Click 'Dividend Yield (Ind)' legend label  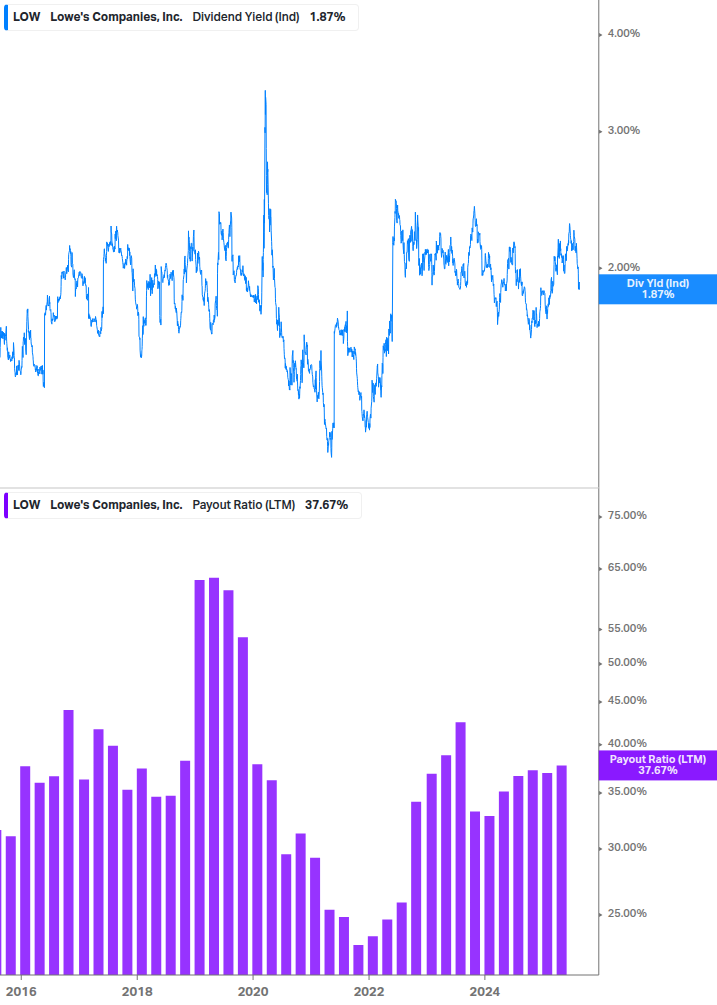click(x=246, y=17)
